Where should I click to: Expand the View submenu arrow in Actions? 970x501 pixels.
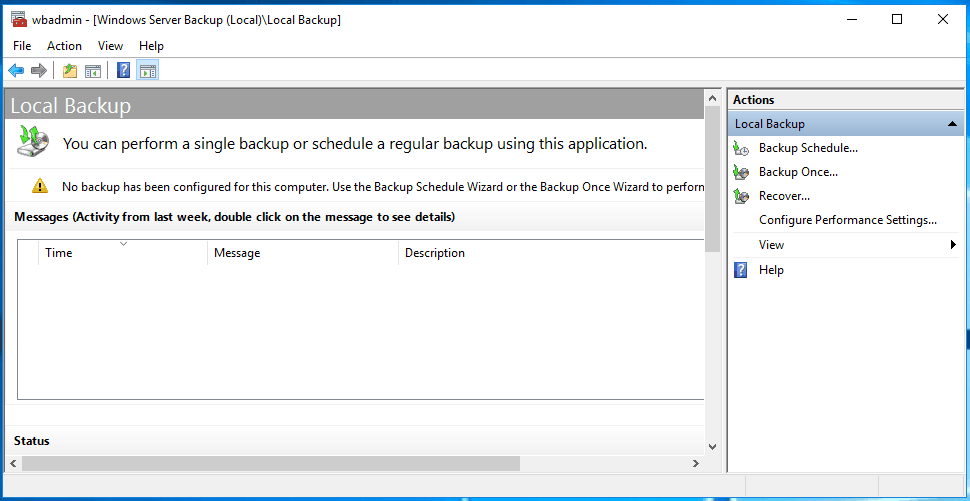[953, 245]
